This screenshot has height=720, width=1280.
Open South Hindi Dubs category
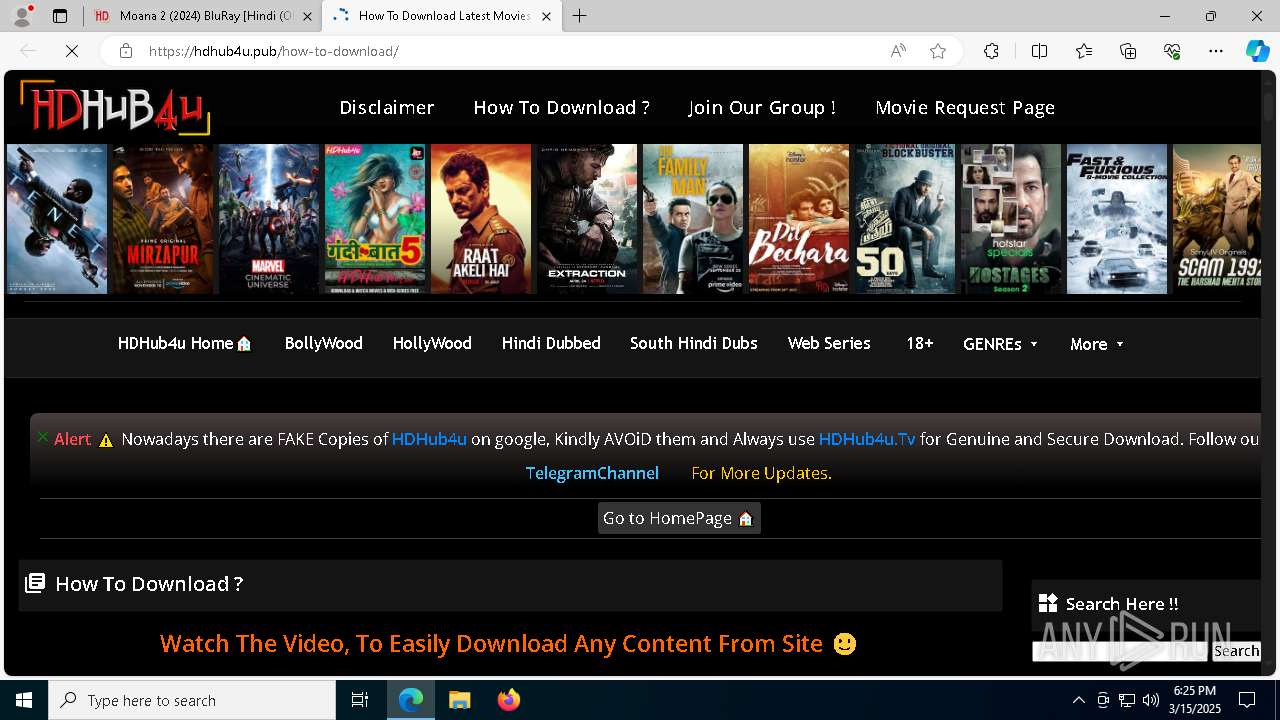pyautogui.click(x=694, y=343)
